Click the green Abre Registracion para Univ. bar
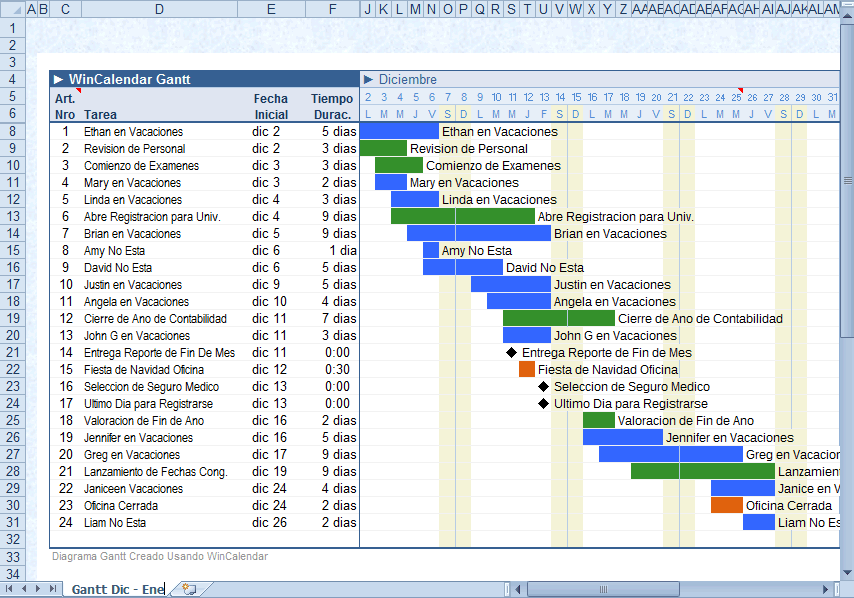The image size is (854, 598). click(462, 217)
